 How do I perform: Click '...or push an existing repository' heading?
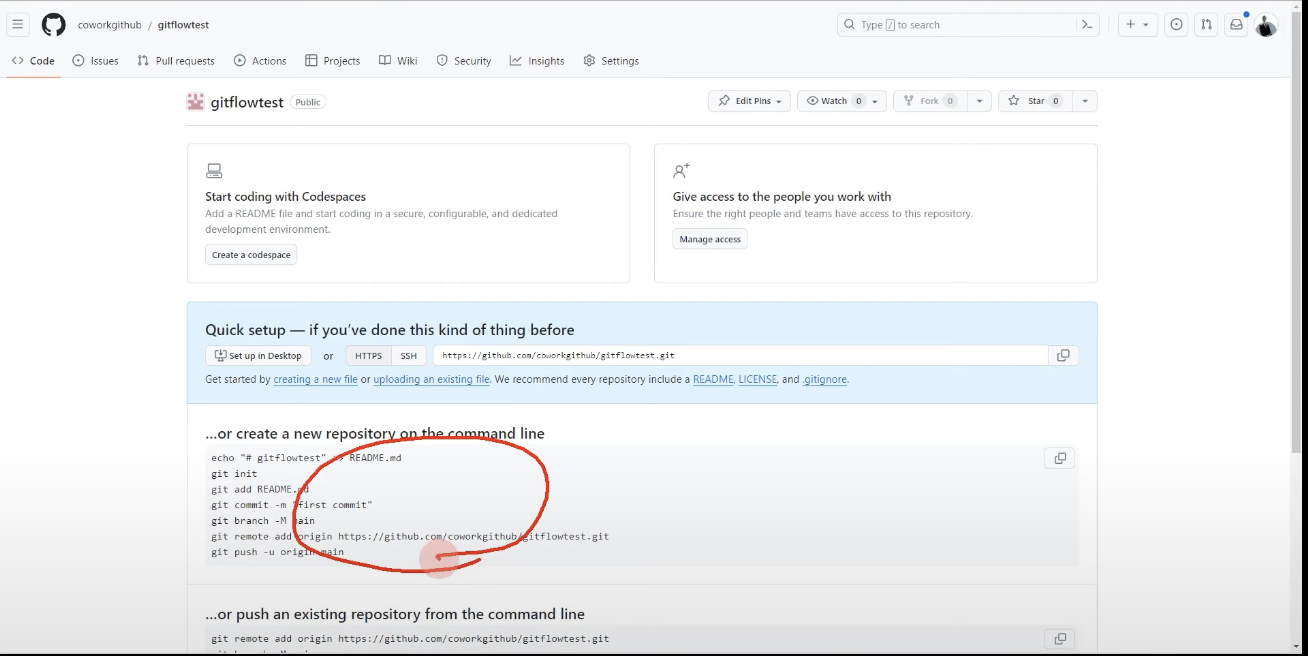395,614
